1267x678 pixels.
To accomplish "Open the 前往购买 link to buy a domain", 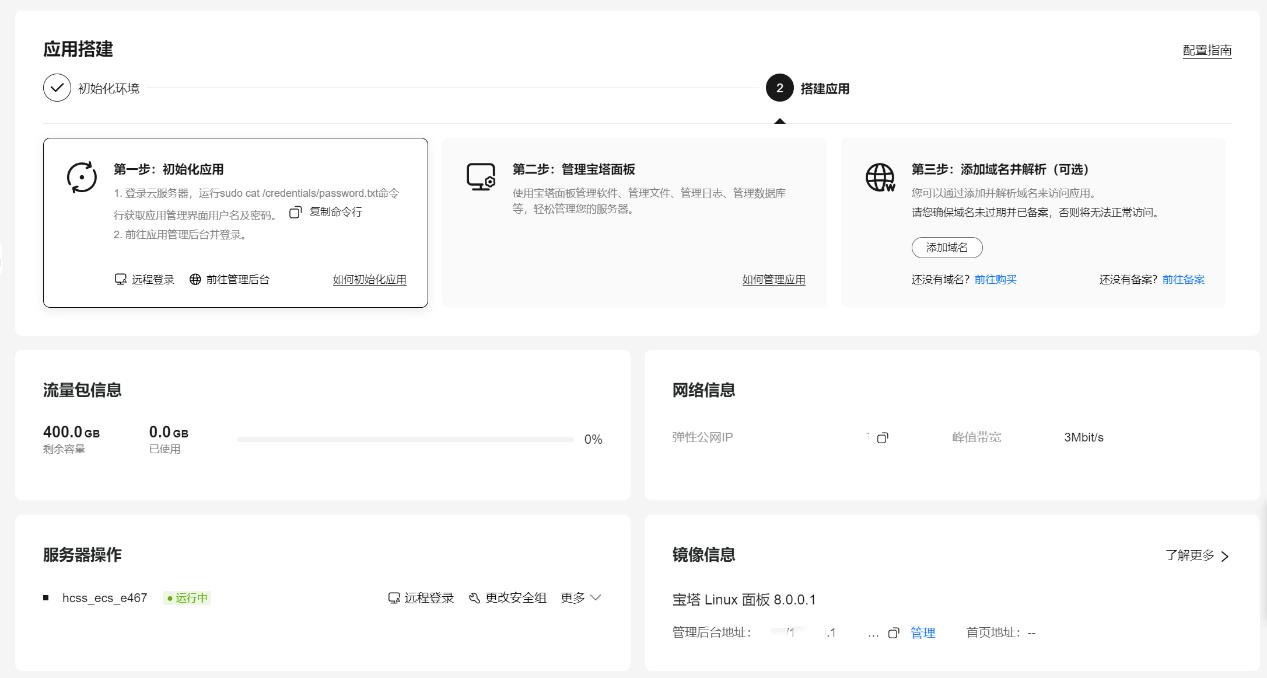I will click(x=995, y=280).
